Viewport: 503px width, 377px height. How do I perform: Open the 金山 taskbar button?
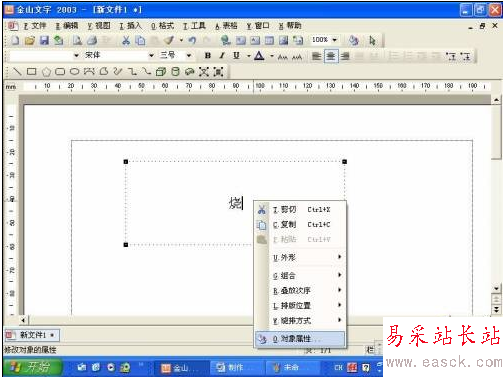point(181,368)
